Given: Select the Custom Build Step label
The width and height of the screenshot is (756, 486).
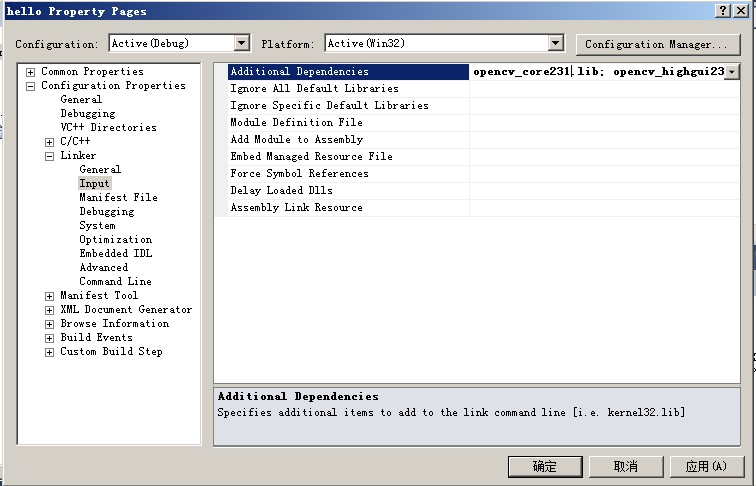Looking at the screenshot, I should [x=111, y=351].
